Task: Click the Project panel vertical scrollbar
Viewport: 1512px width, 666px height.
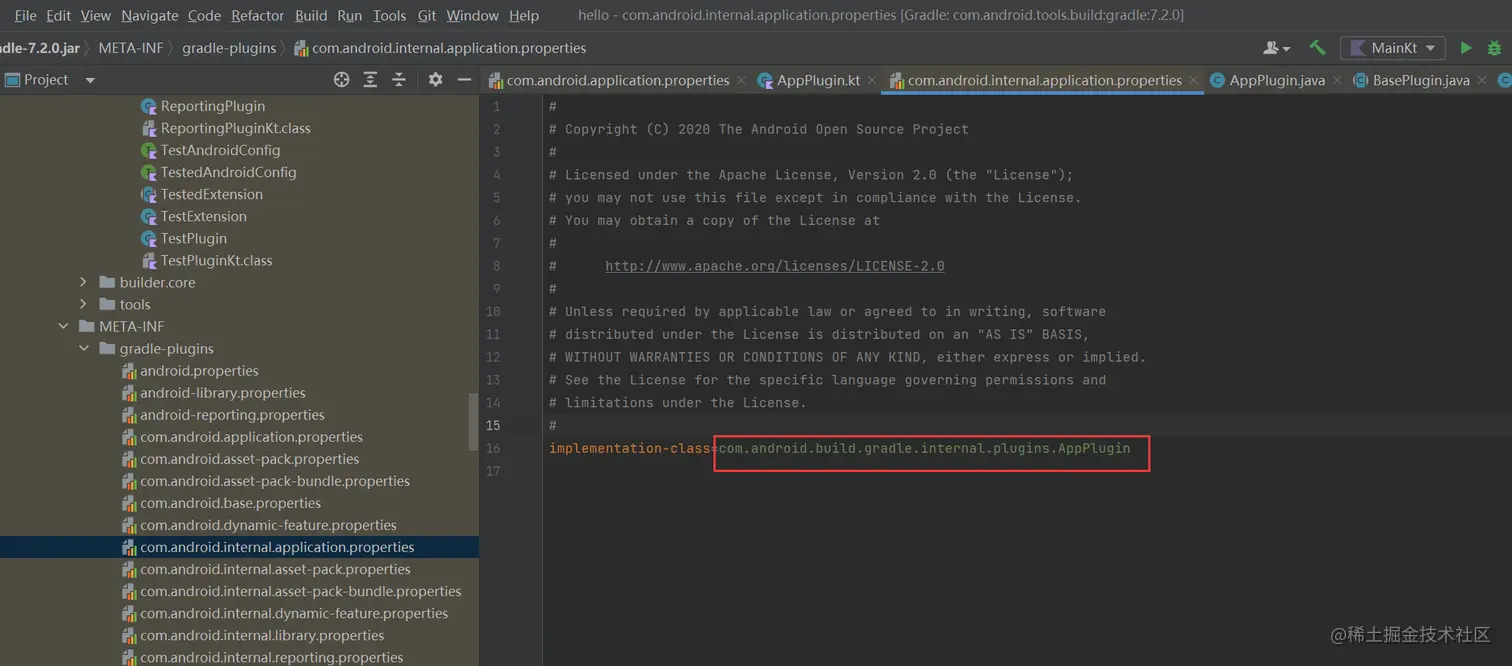Action: [473, 421]
